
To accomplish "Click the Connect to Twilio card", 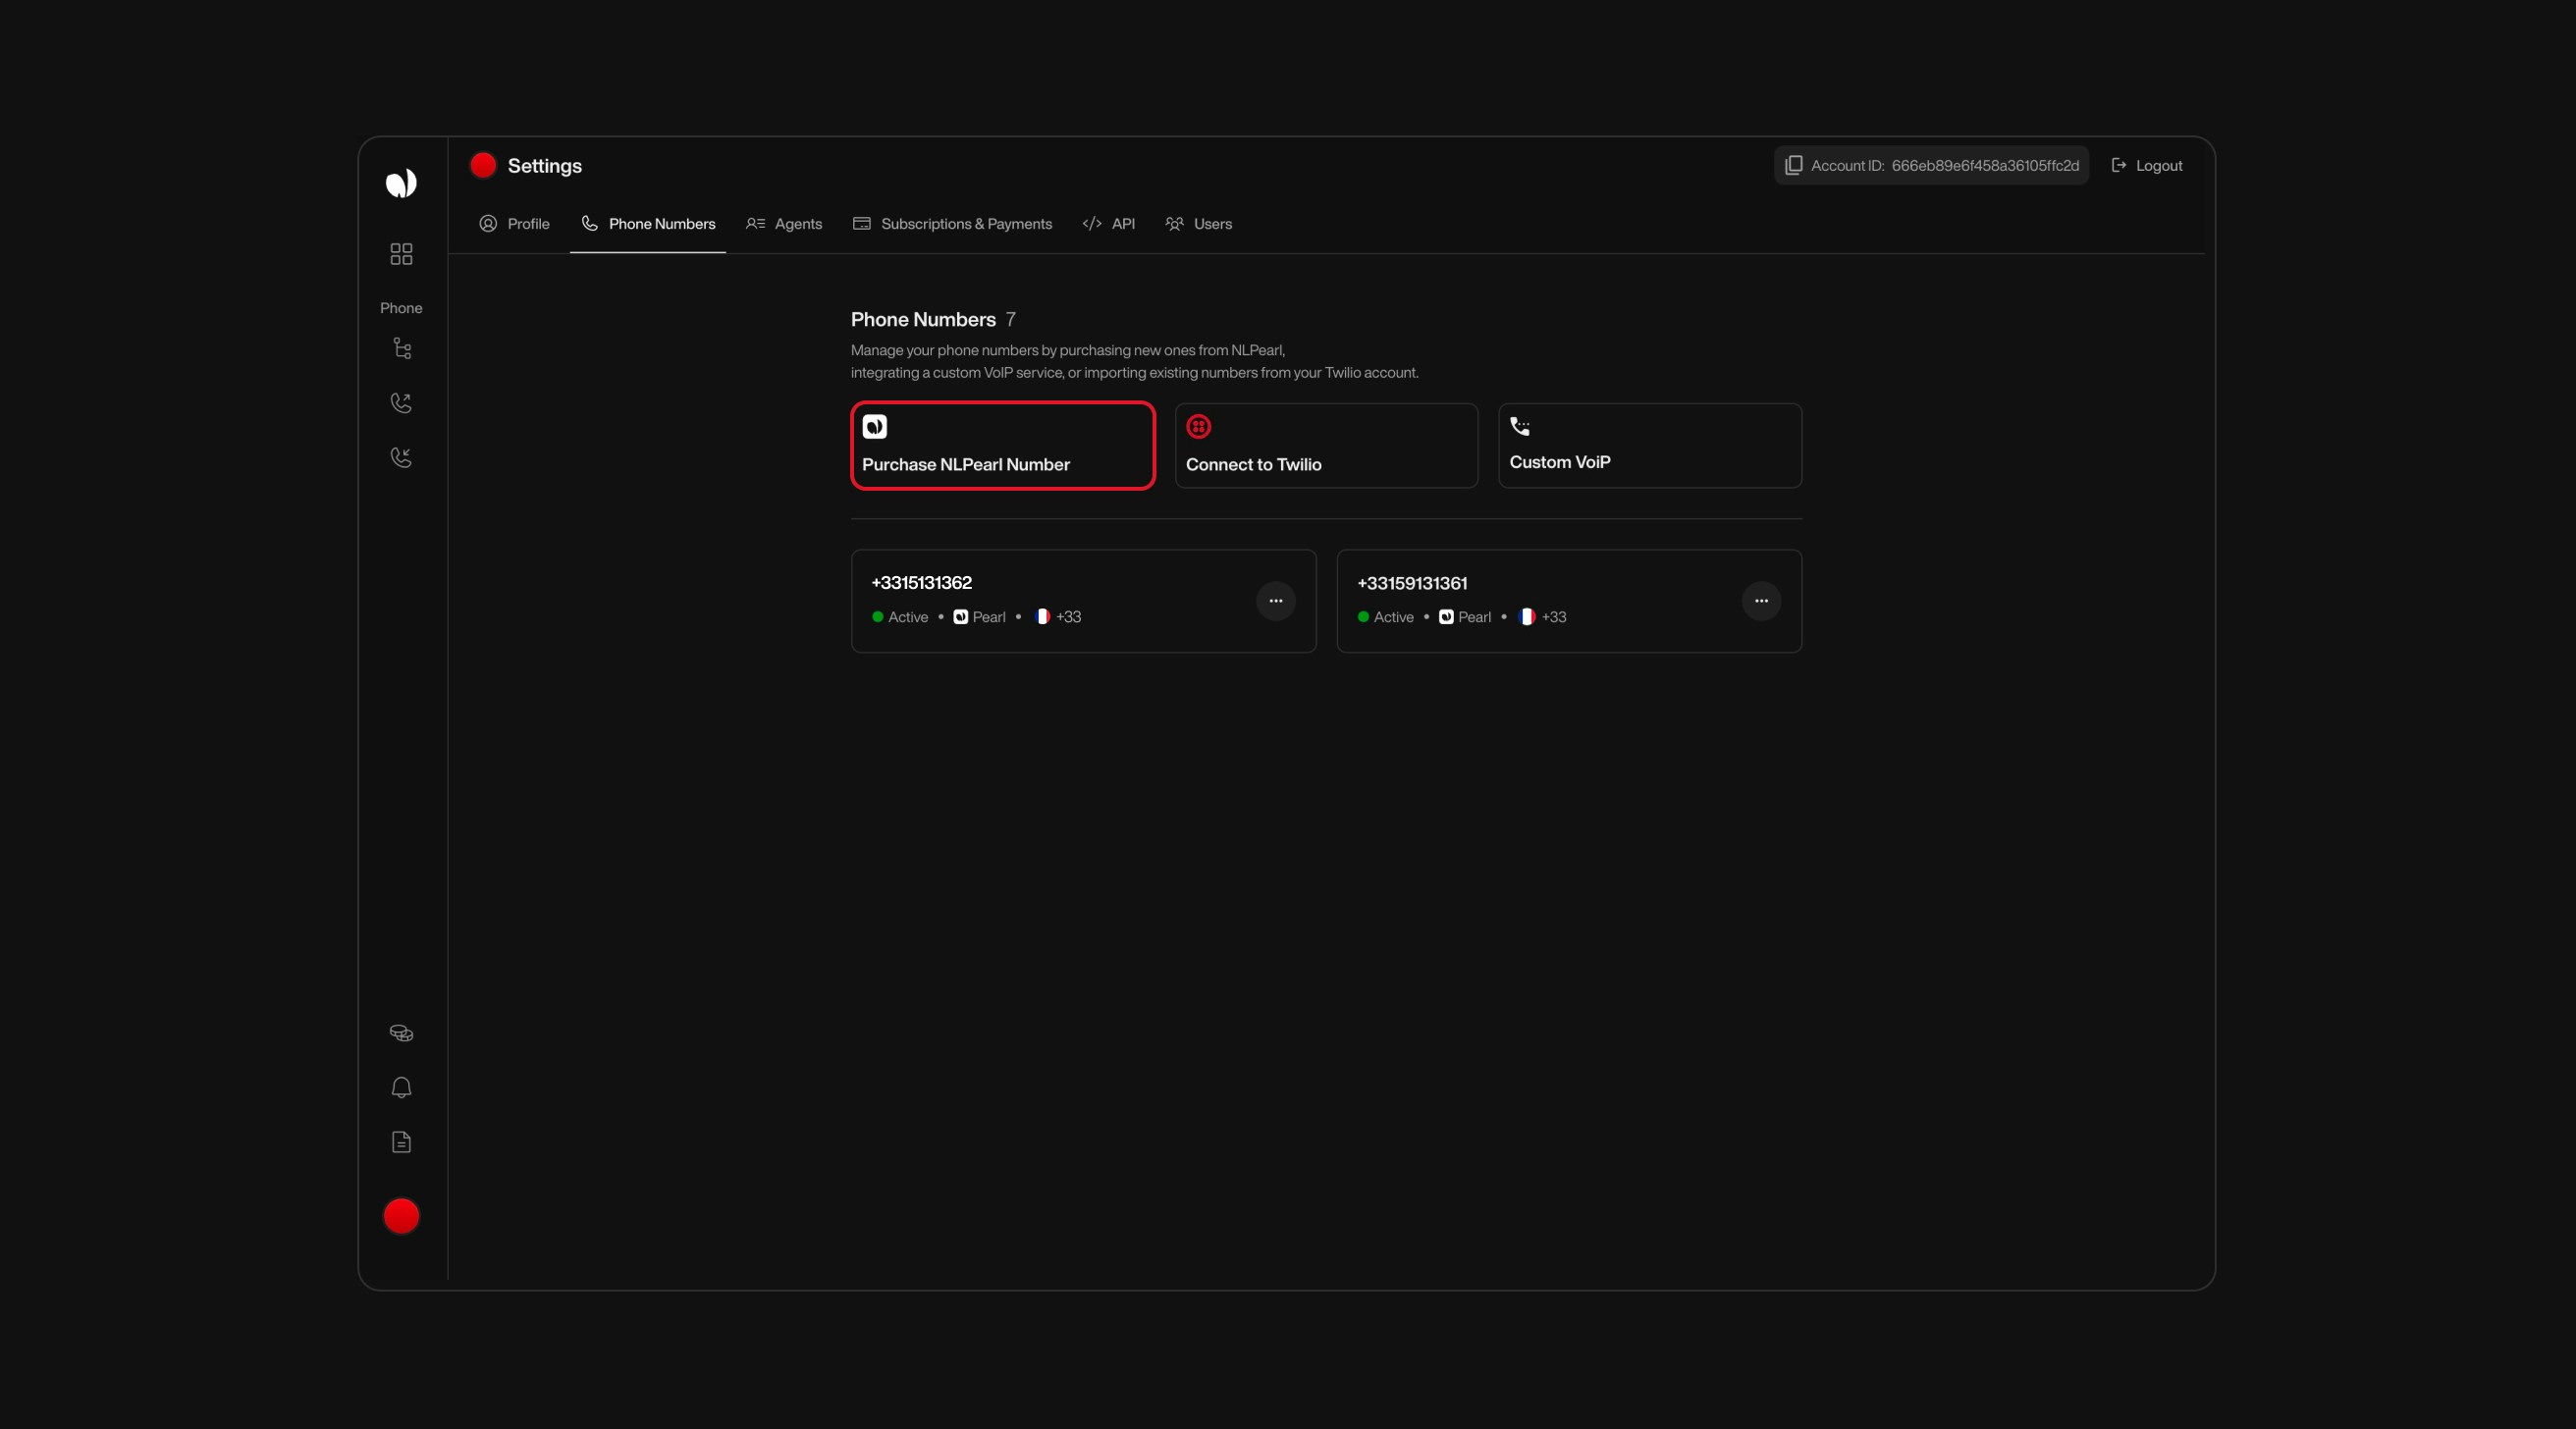I will click(x=1326, y=445).
